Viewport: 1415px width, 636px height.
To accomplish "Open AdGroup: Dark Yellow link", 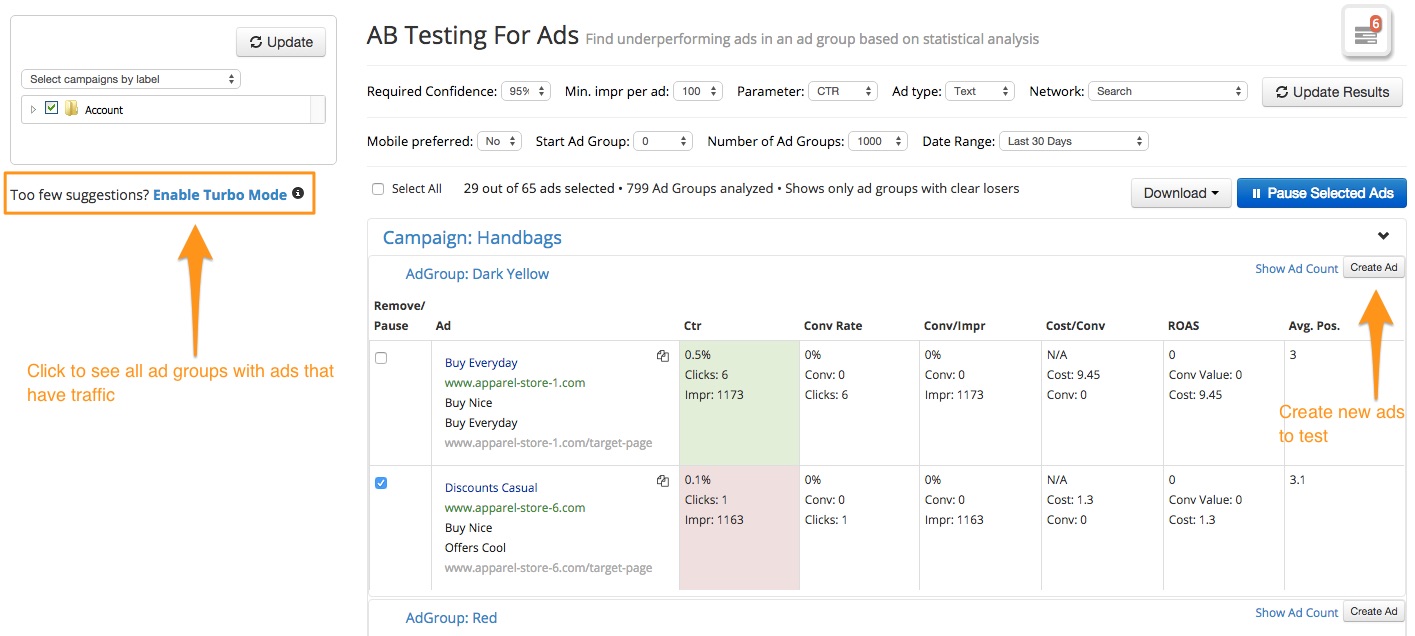I will click(477, 274).
